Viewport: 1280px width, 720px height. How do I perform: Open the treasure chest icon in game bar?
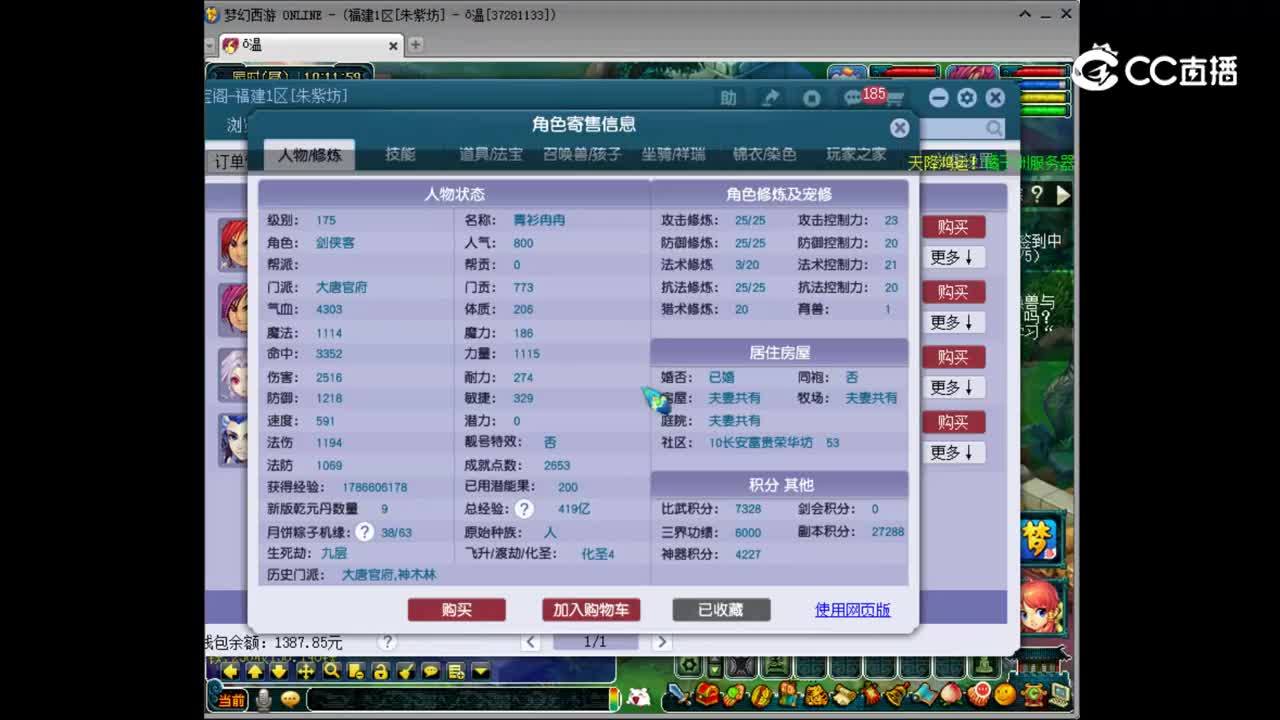(x=709, y=694)
